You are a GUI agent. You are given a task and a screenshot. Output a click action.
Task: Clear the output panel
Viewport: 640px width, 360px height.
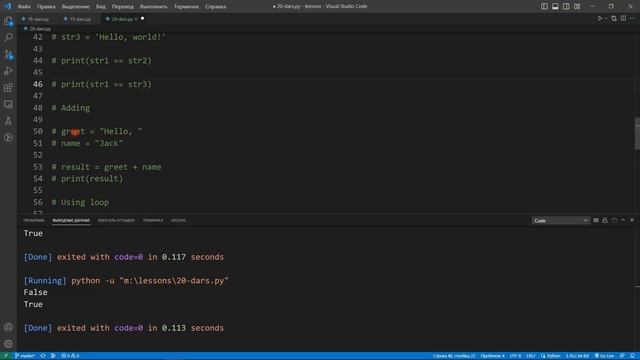596,220
